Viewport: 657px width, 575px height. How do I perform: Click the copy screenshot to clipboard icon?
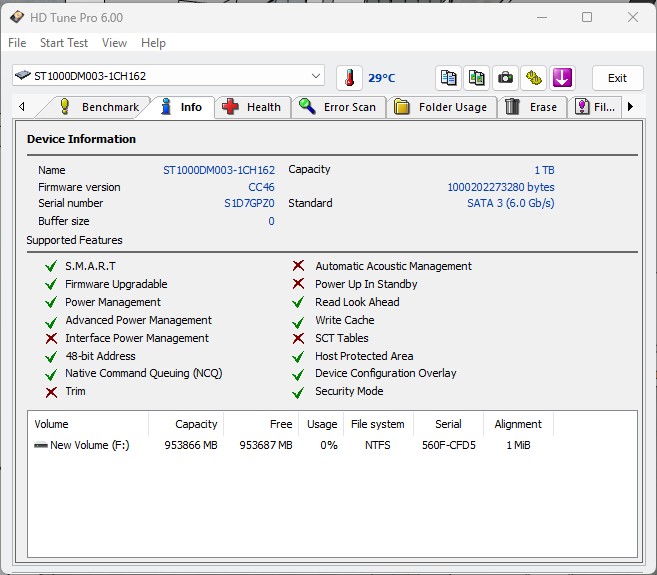click(x=477, y=77)
